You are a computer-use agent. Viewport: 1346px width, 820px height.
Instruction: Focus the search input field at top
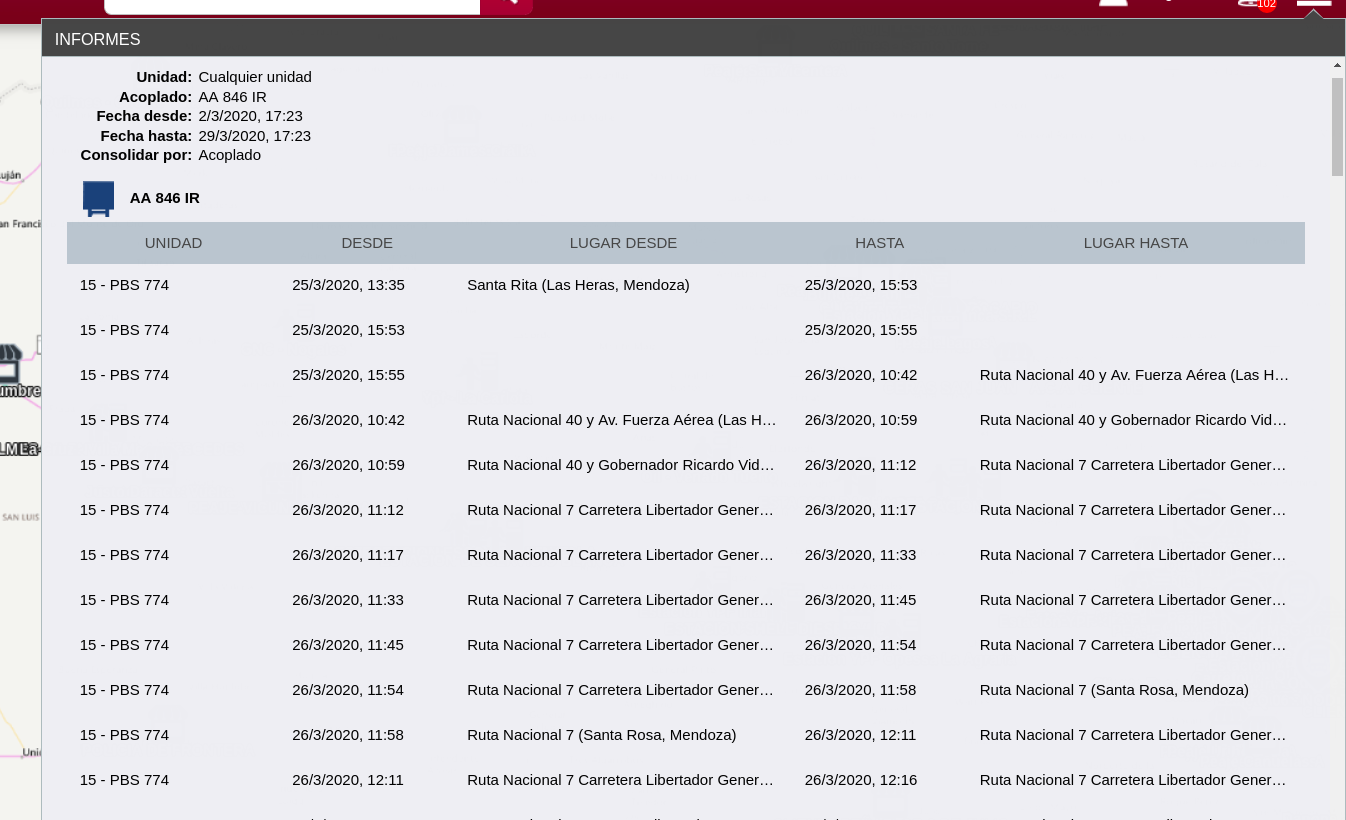tap(292, 5)
